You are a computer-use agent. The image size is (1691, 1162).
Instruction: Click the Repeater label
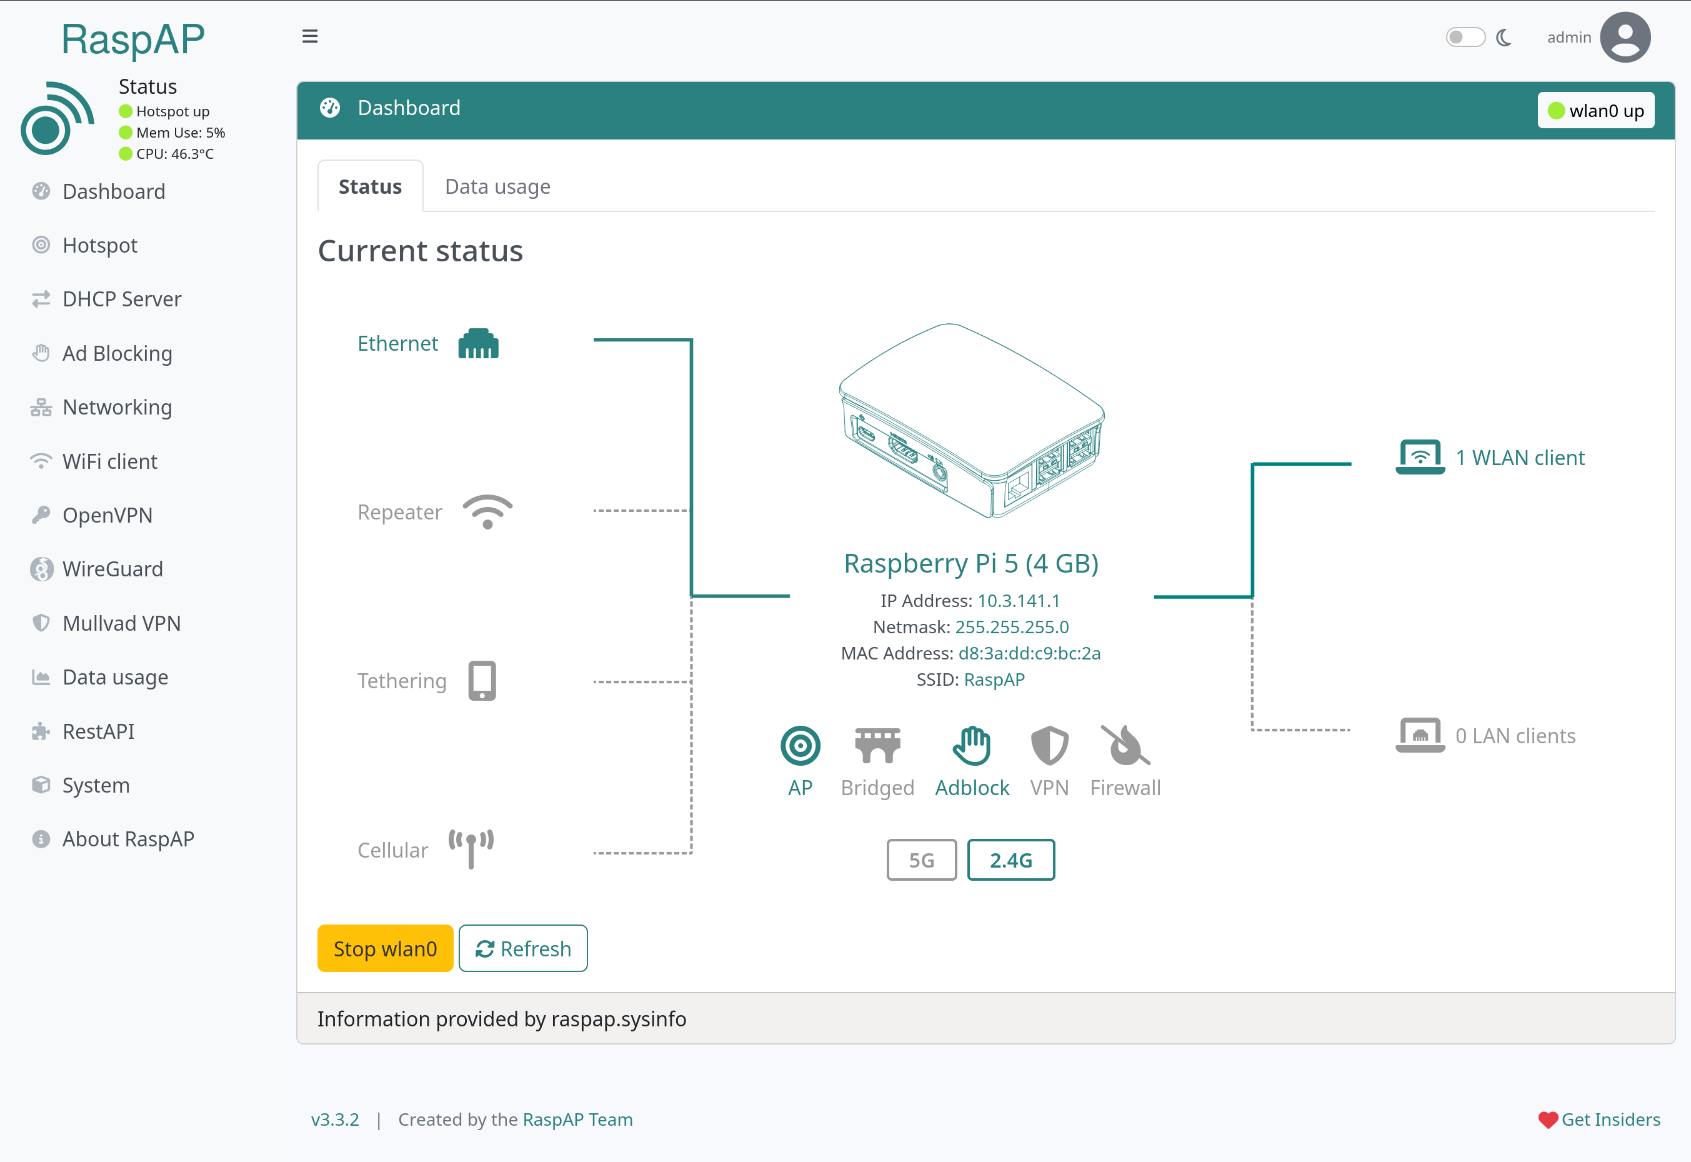[x=400, y=512]
